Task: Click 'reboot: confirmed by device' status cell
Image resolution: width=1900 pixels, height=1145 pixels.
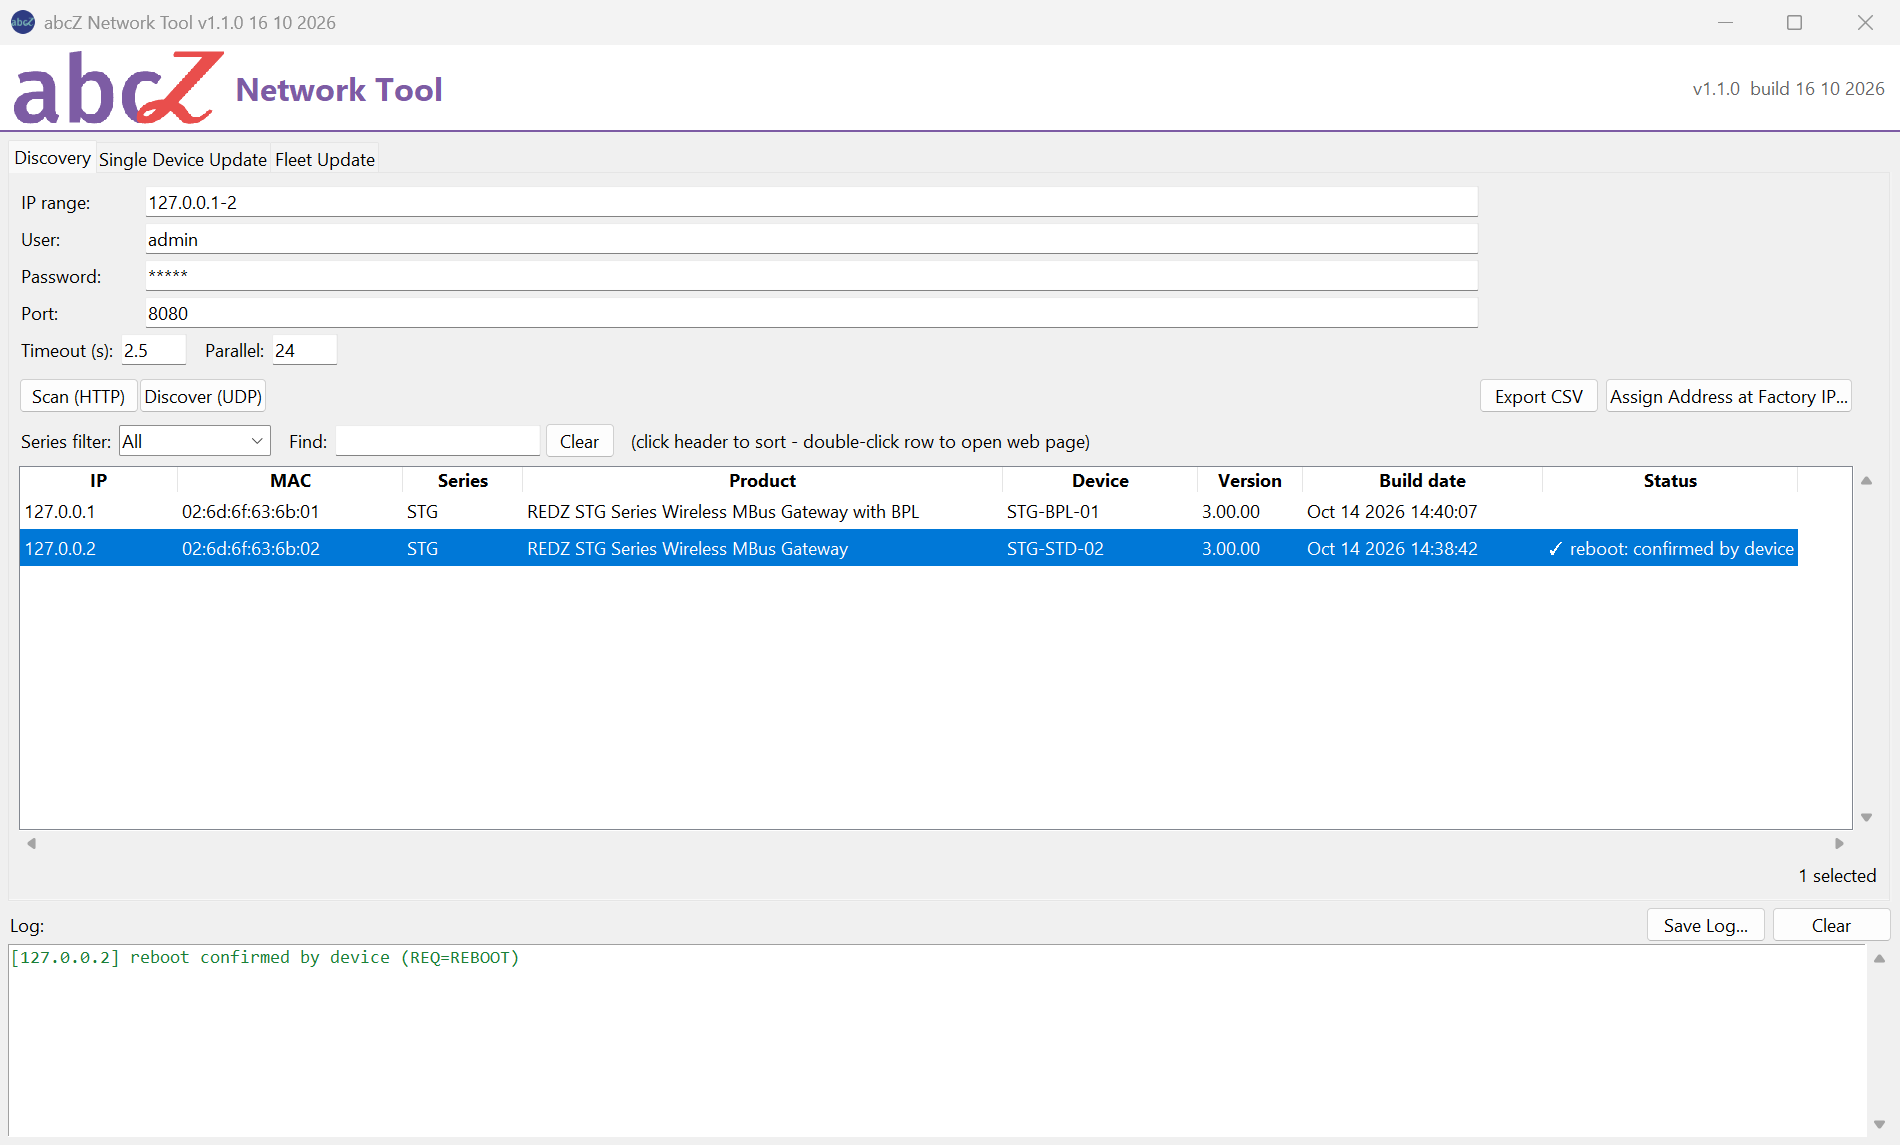Action: [1670, 548]
